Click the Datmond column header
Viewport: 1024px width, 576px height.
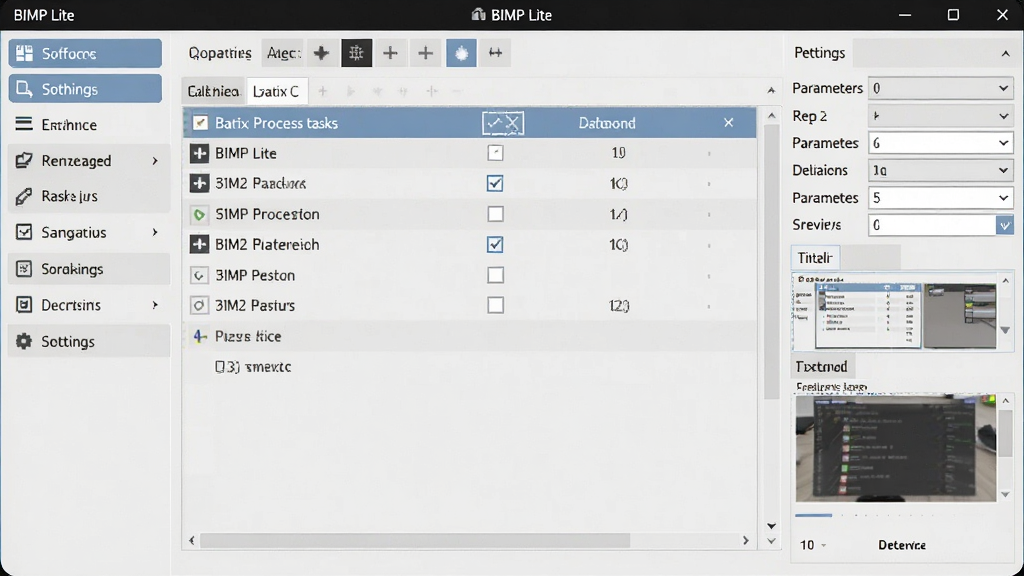607,123
